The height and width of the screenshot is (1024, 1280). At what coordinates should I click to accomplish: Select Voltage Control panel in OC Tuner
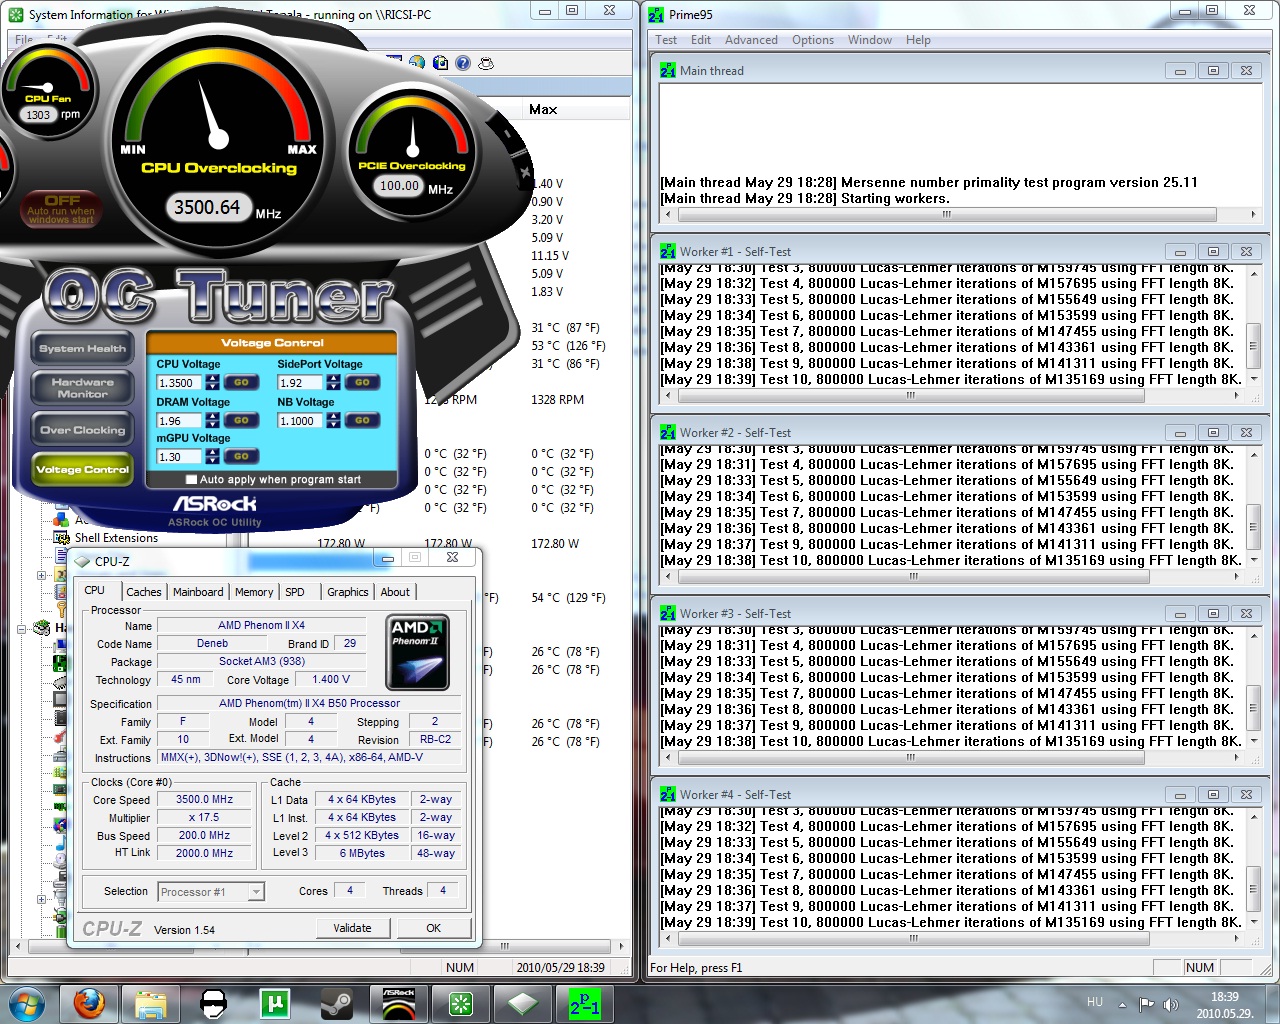click(x=82, y=469)
